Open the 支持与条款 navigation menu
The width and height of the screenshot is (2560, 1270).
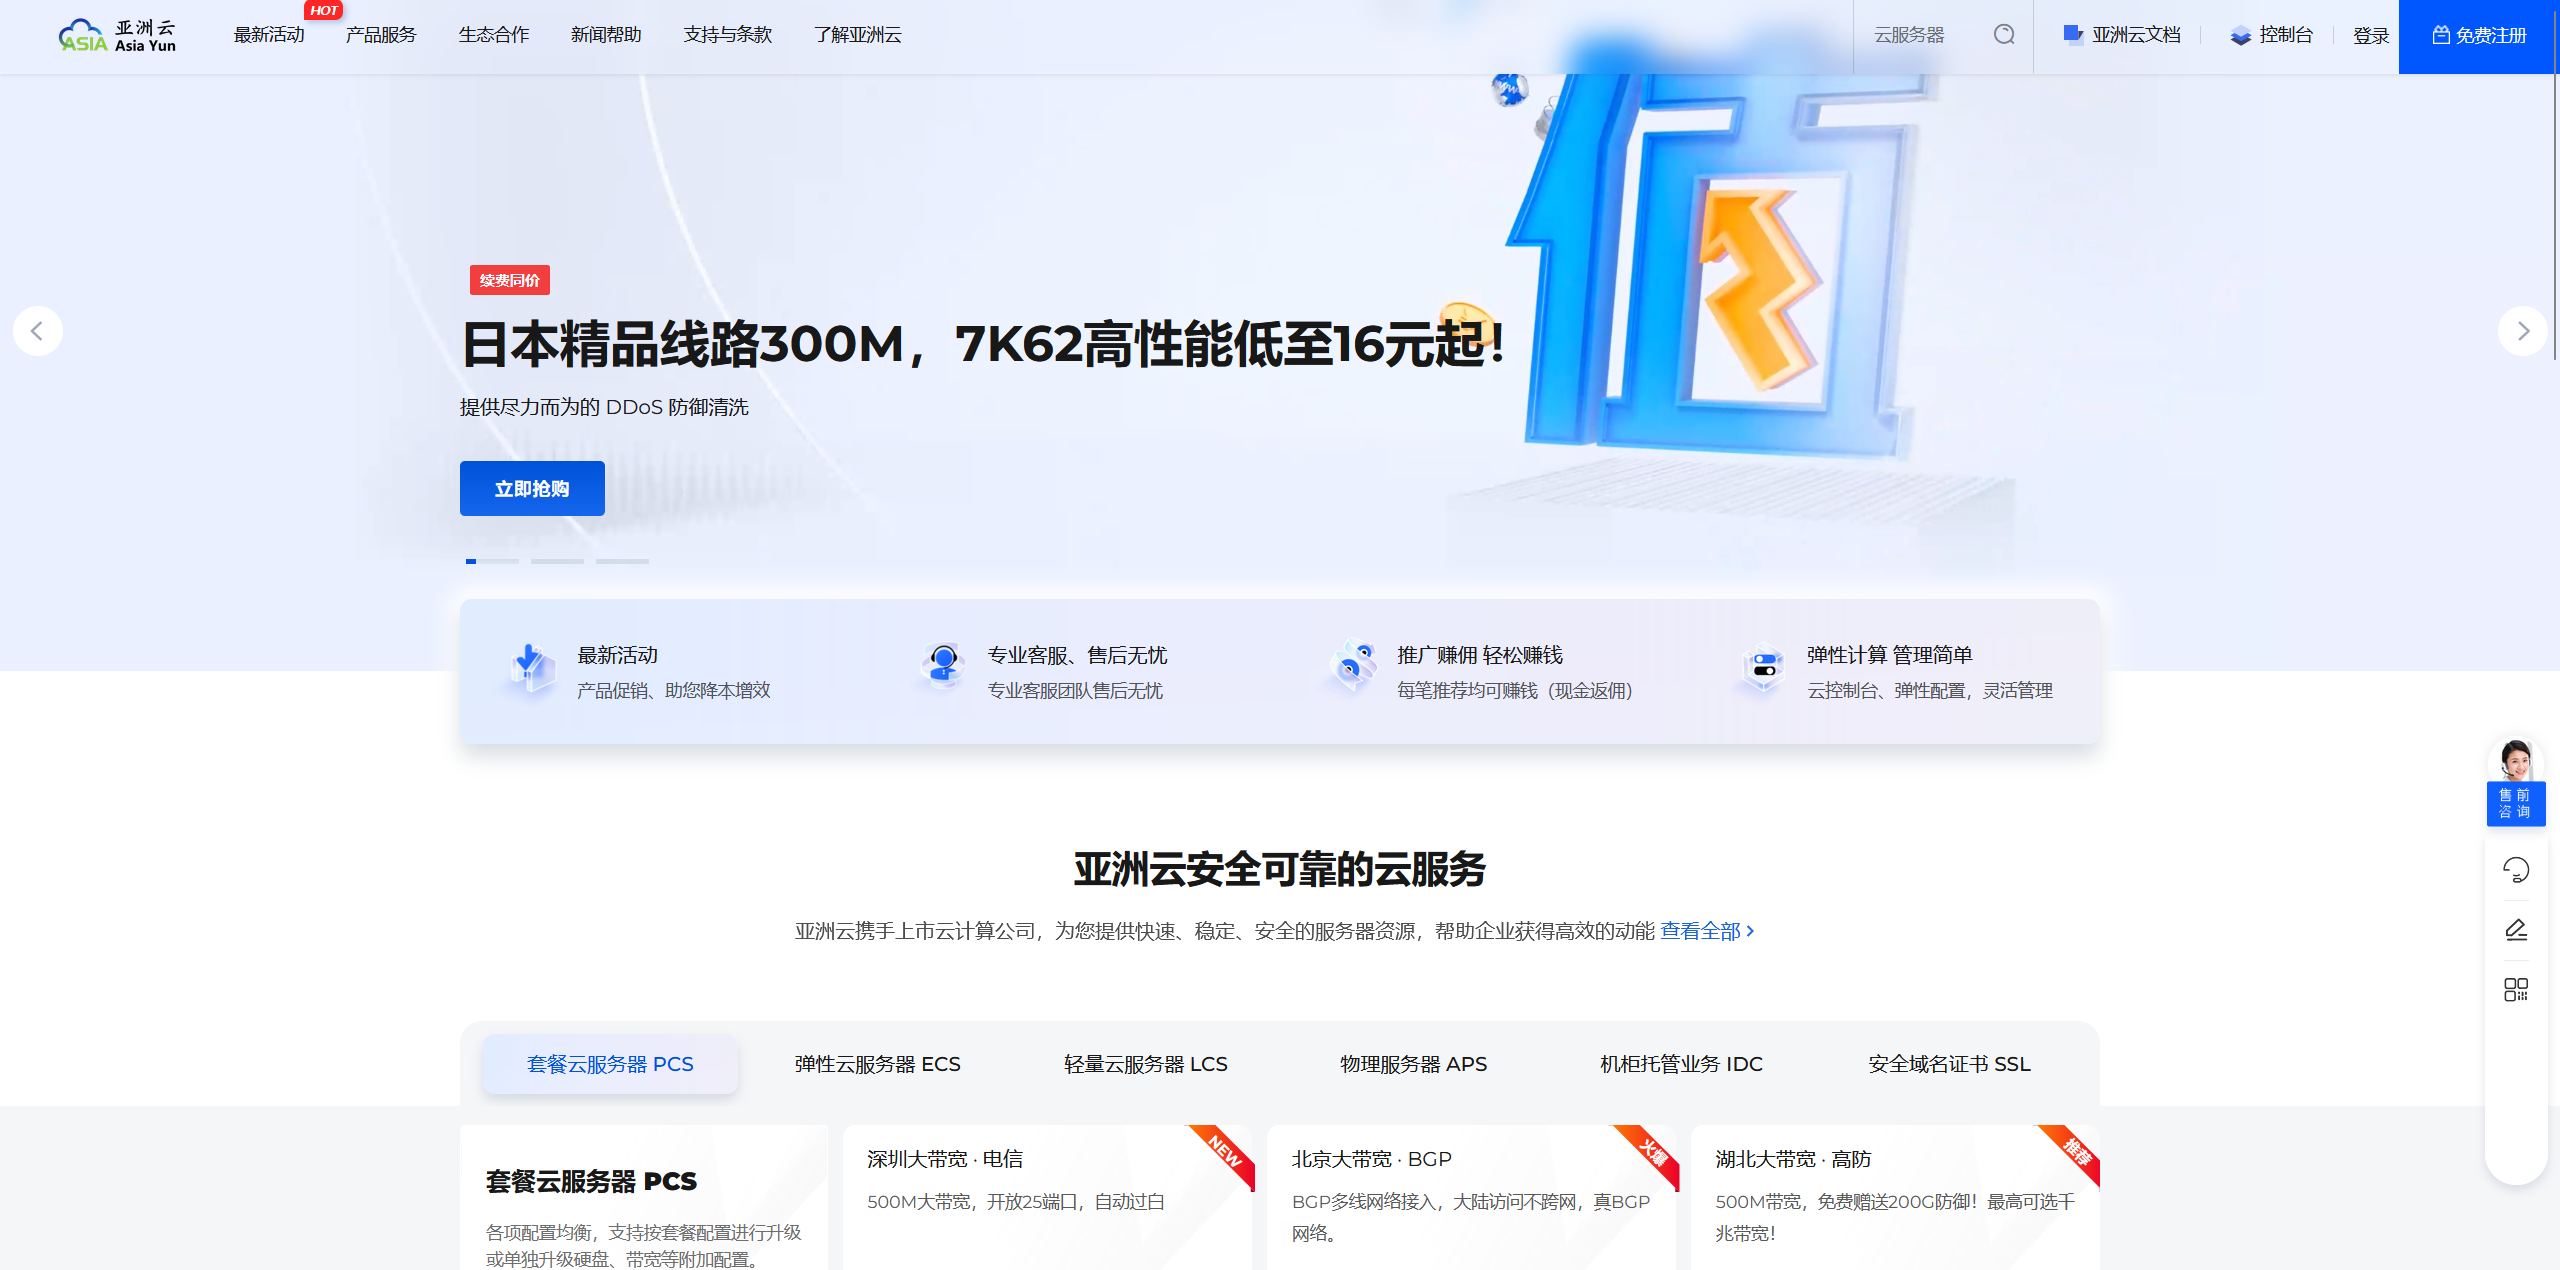727,34
